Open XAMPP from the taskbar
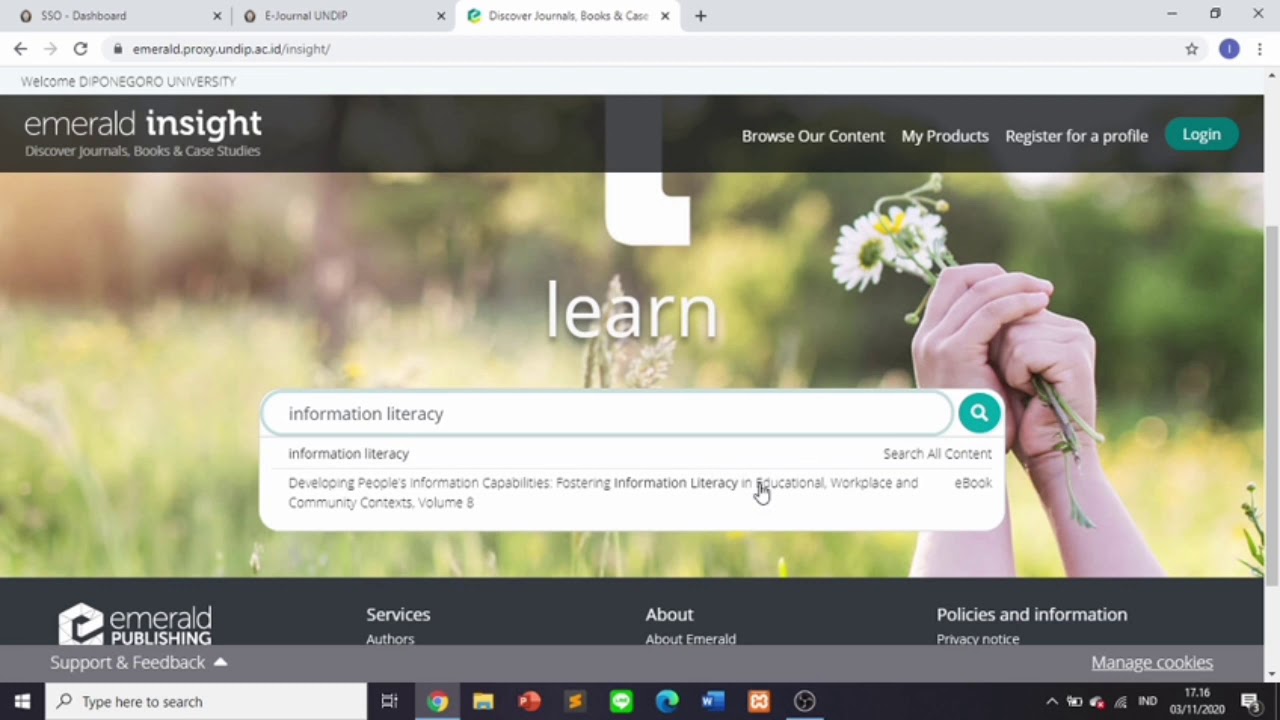The image size is (1280, 720). point(759,701)
